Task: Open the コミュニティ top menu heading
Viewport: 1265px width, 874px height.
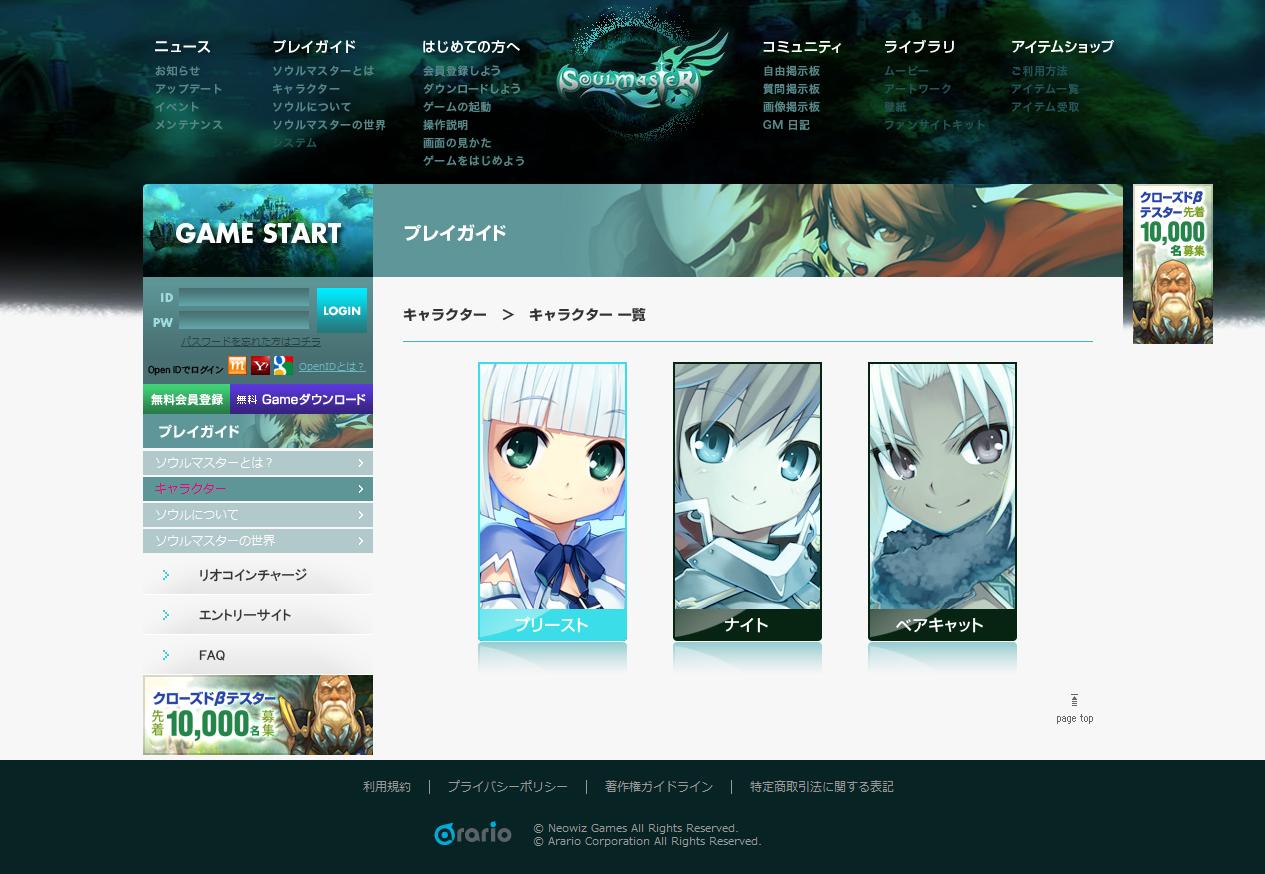Action: [x=802, y=47]
